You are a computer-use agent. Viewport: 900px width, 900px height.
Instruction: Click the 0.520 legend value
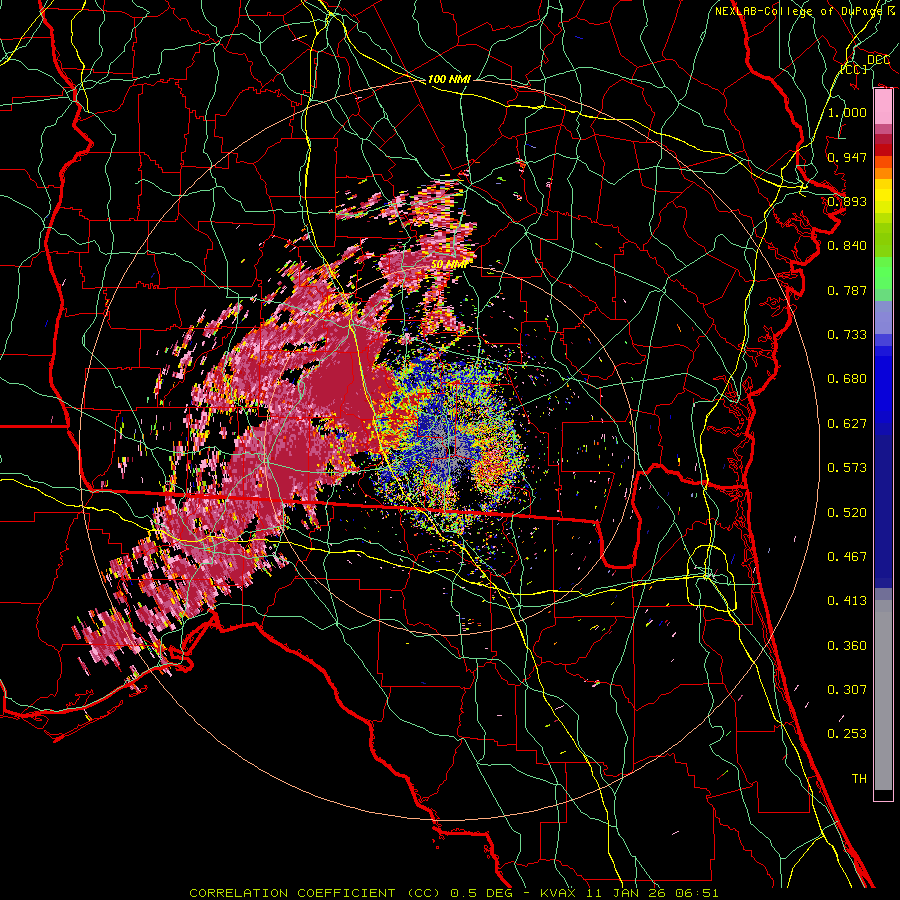847,513
